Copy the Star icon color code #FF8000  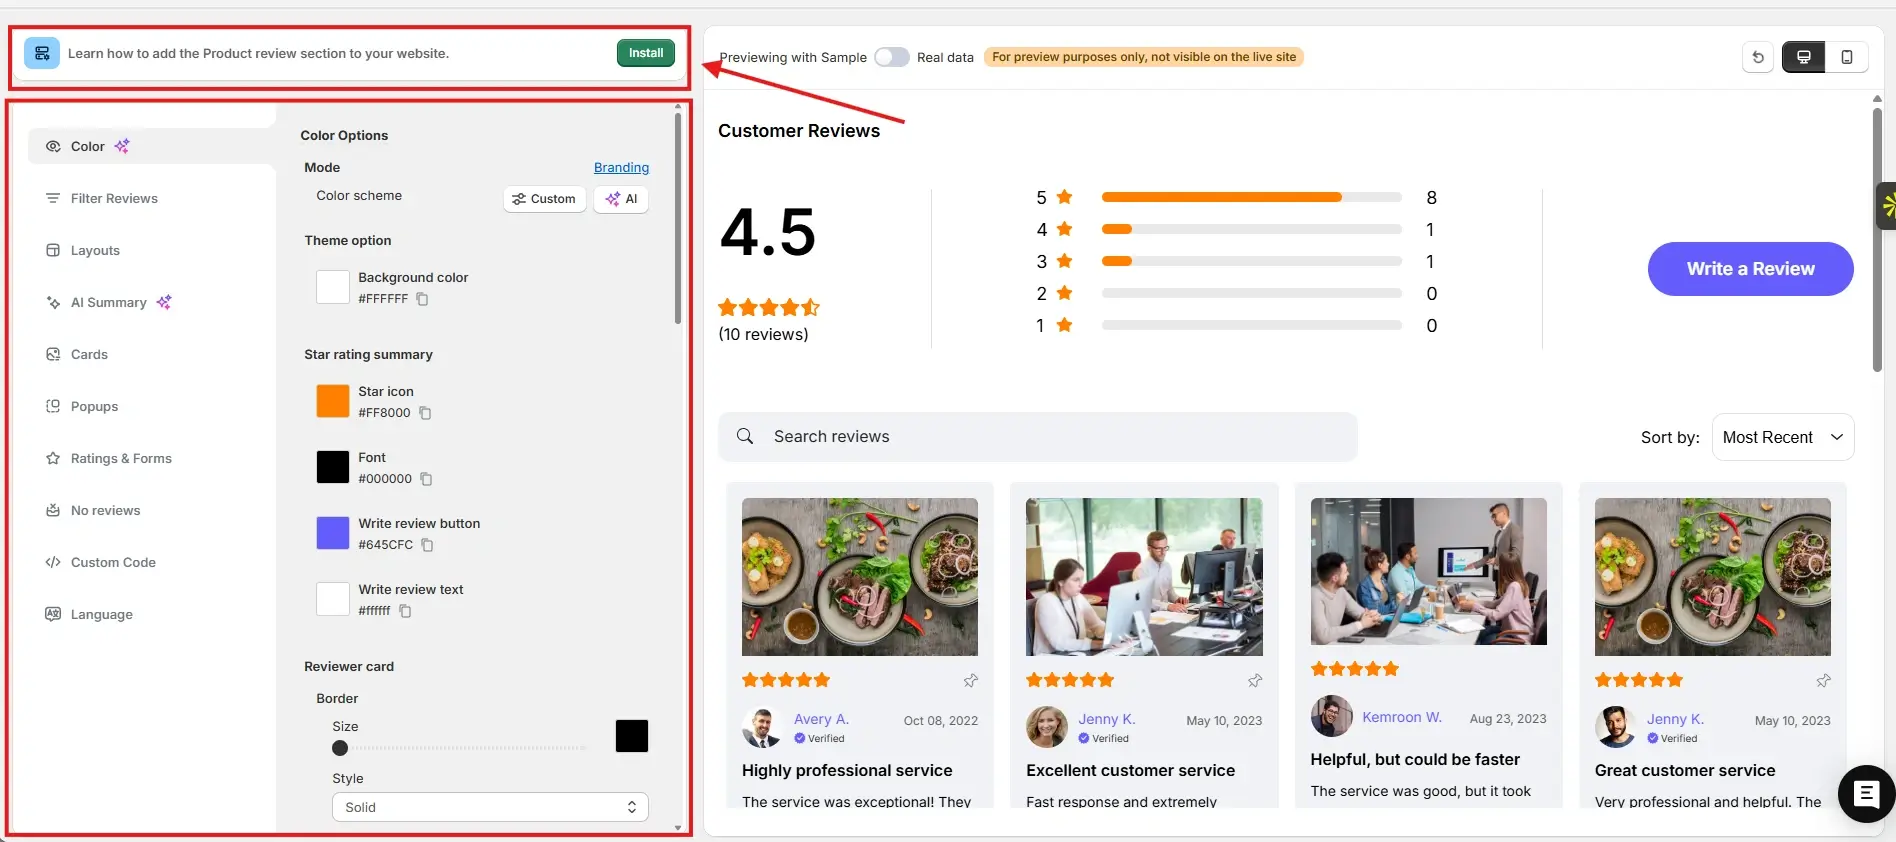click(425, 413)
